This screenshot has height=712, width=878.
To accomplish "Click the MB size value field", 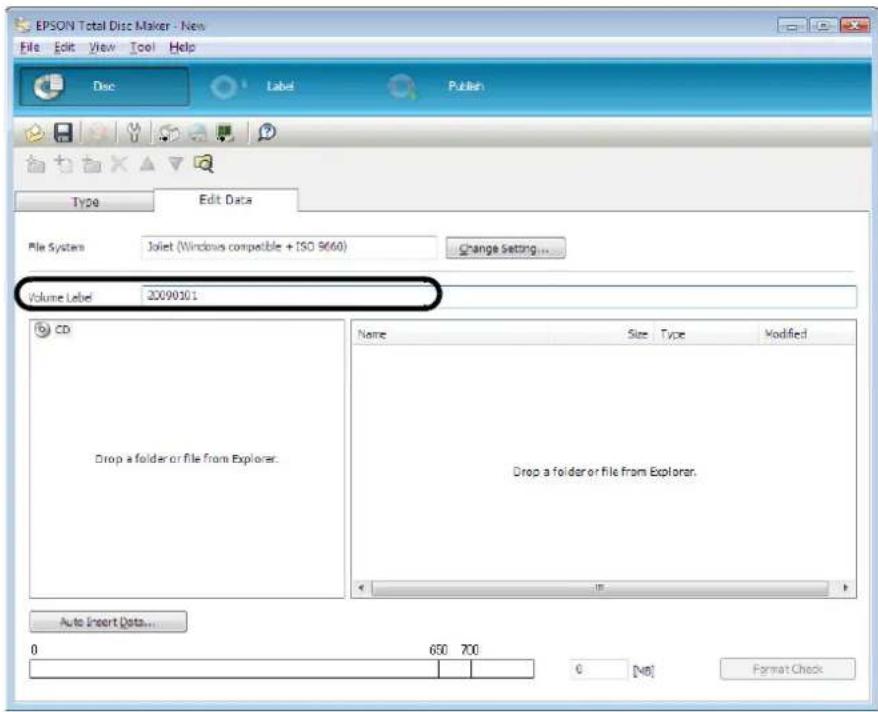I will (599, 669).
